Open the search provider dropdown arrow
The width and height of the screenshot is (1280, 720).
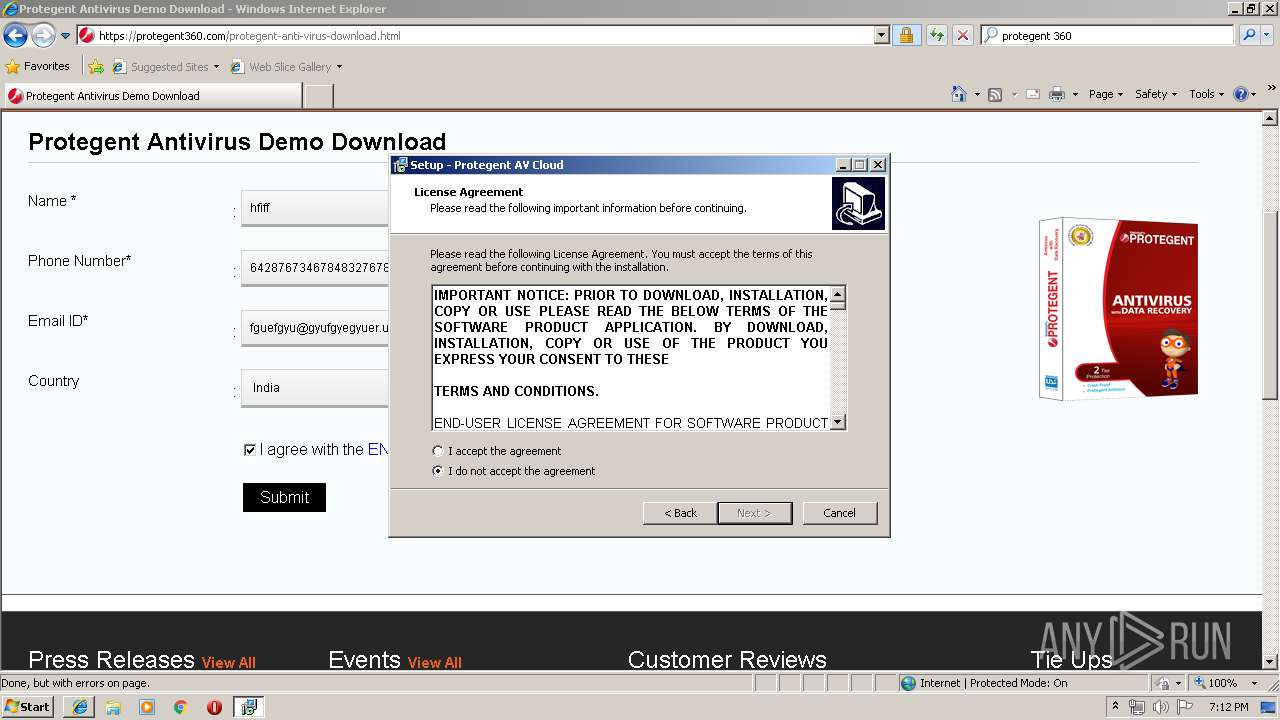[x=1268, y=35]
